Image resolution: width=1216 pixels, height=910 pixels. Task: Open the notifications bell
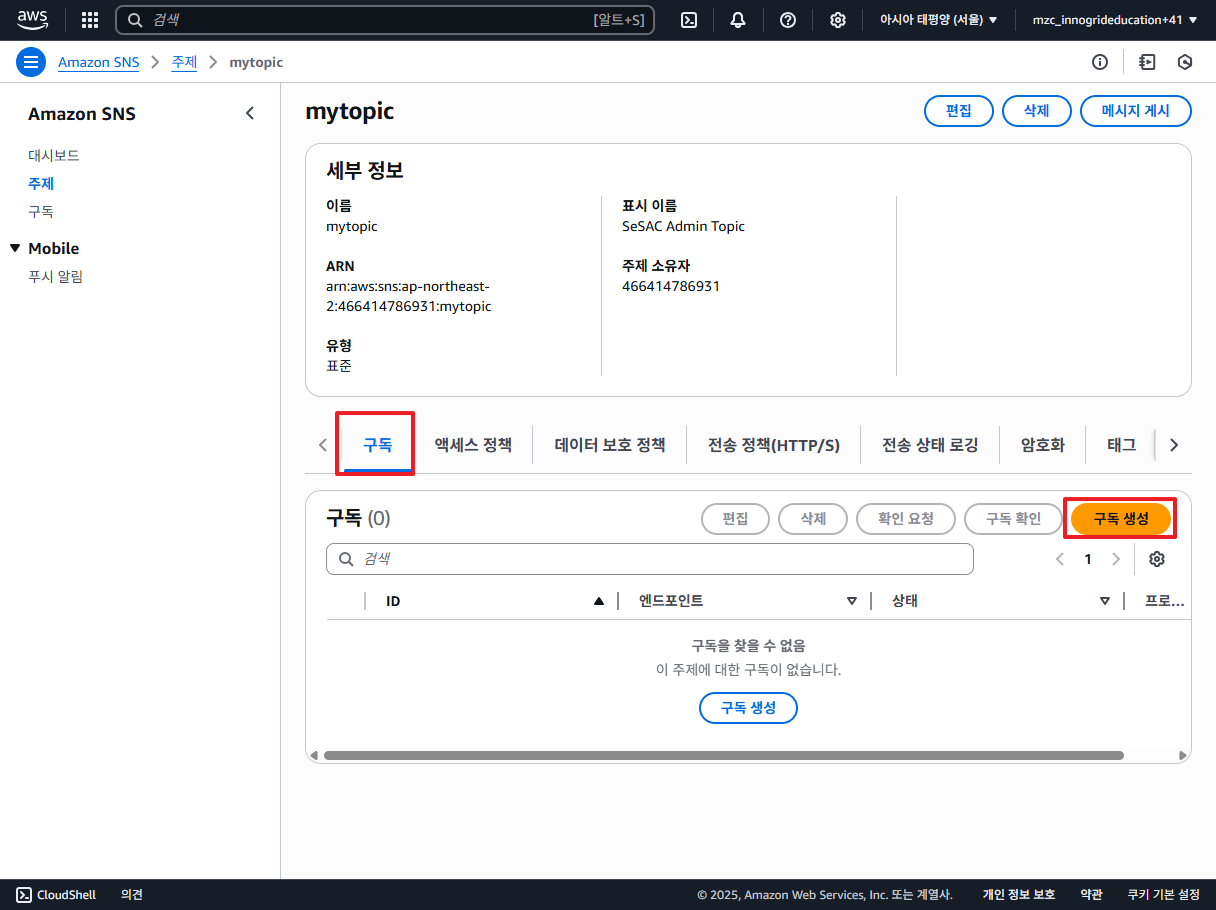738,20
